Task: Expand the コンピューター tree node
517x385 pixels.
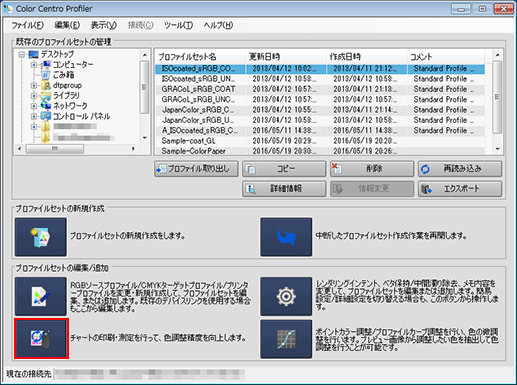Action: (x=34, y=65)
